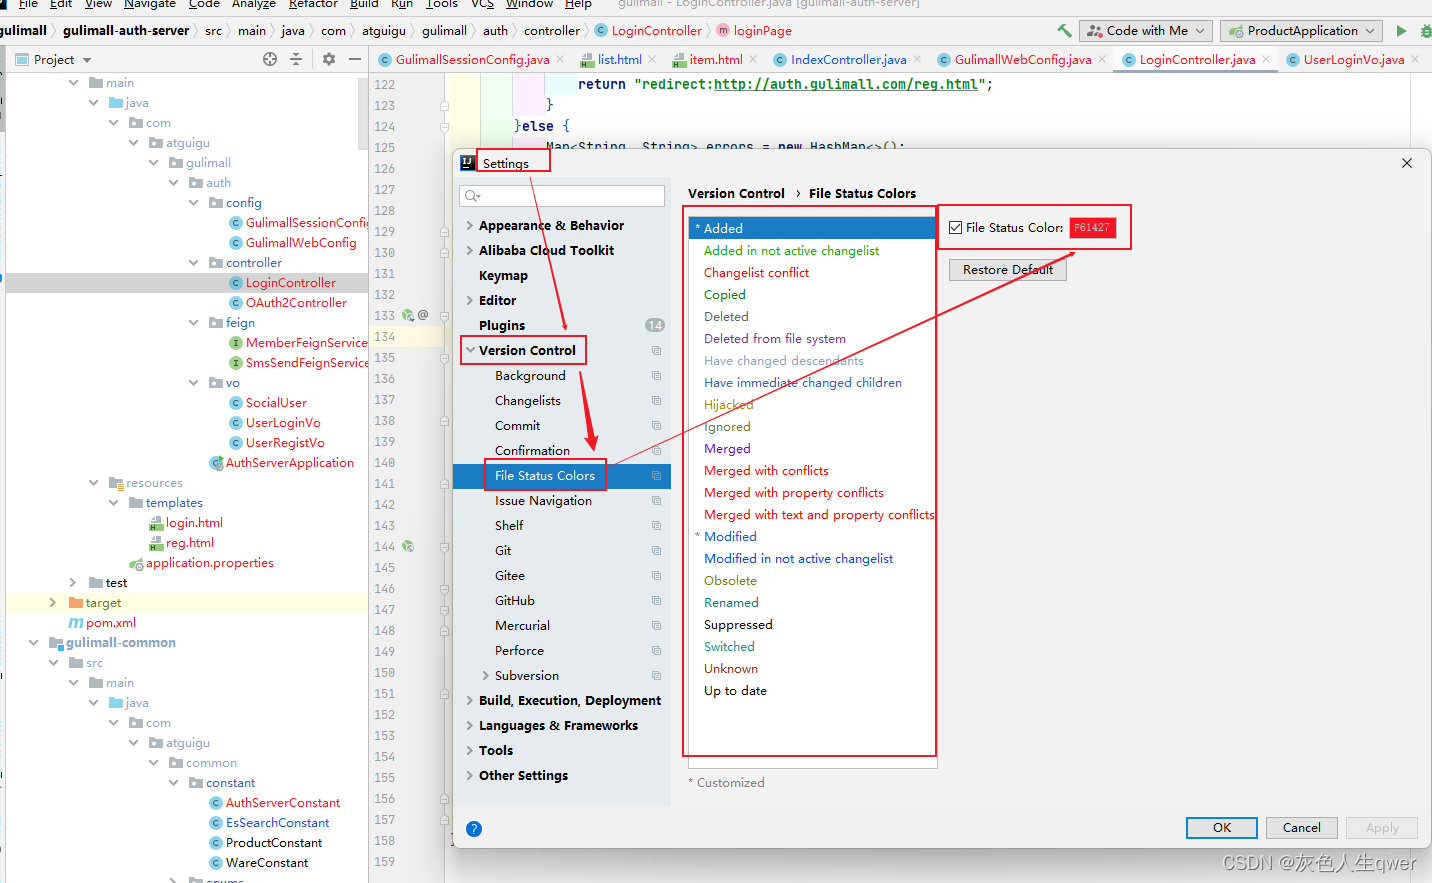Open the Navigate menu
Screen dimensions: 1432x883
pos(150,4)
